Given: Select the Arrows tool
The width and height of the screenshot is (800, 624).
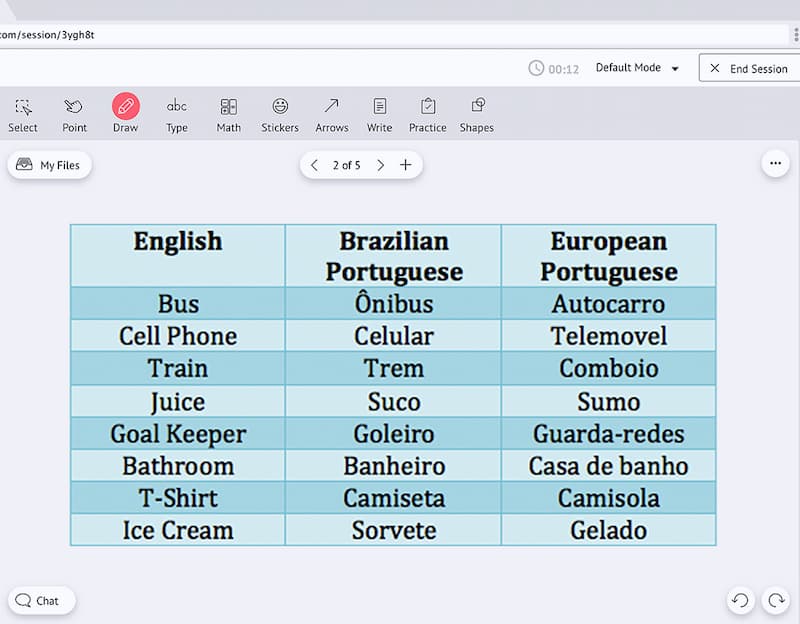Looking at the screenshot, I should [332, 115].
